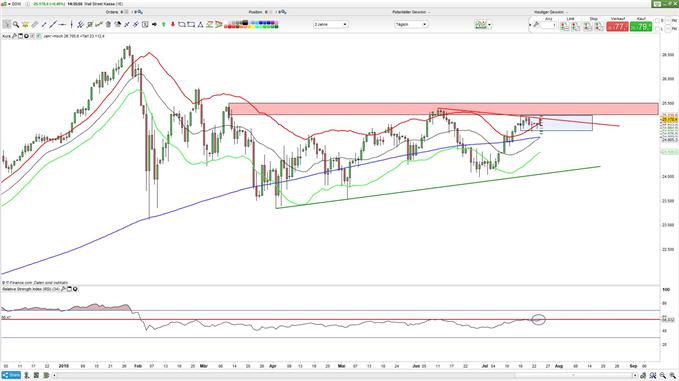Choose the vertical line drawing tool
This screenshot has width=679, height=381.
71,25
